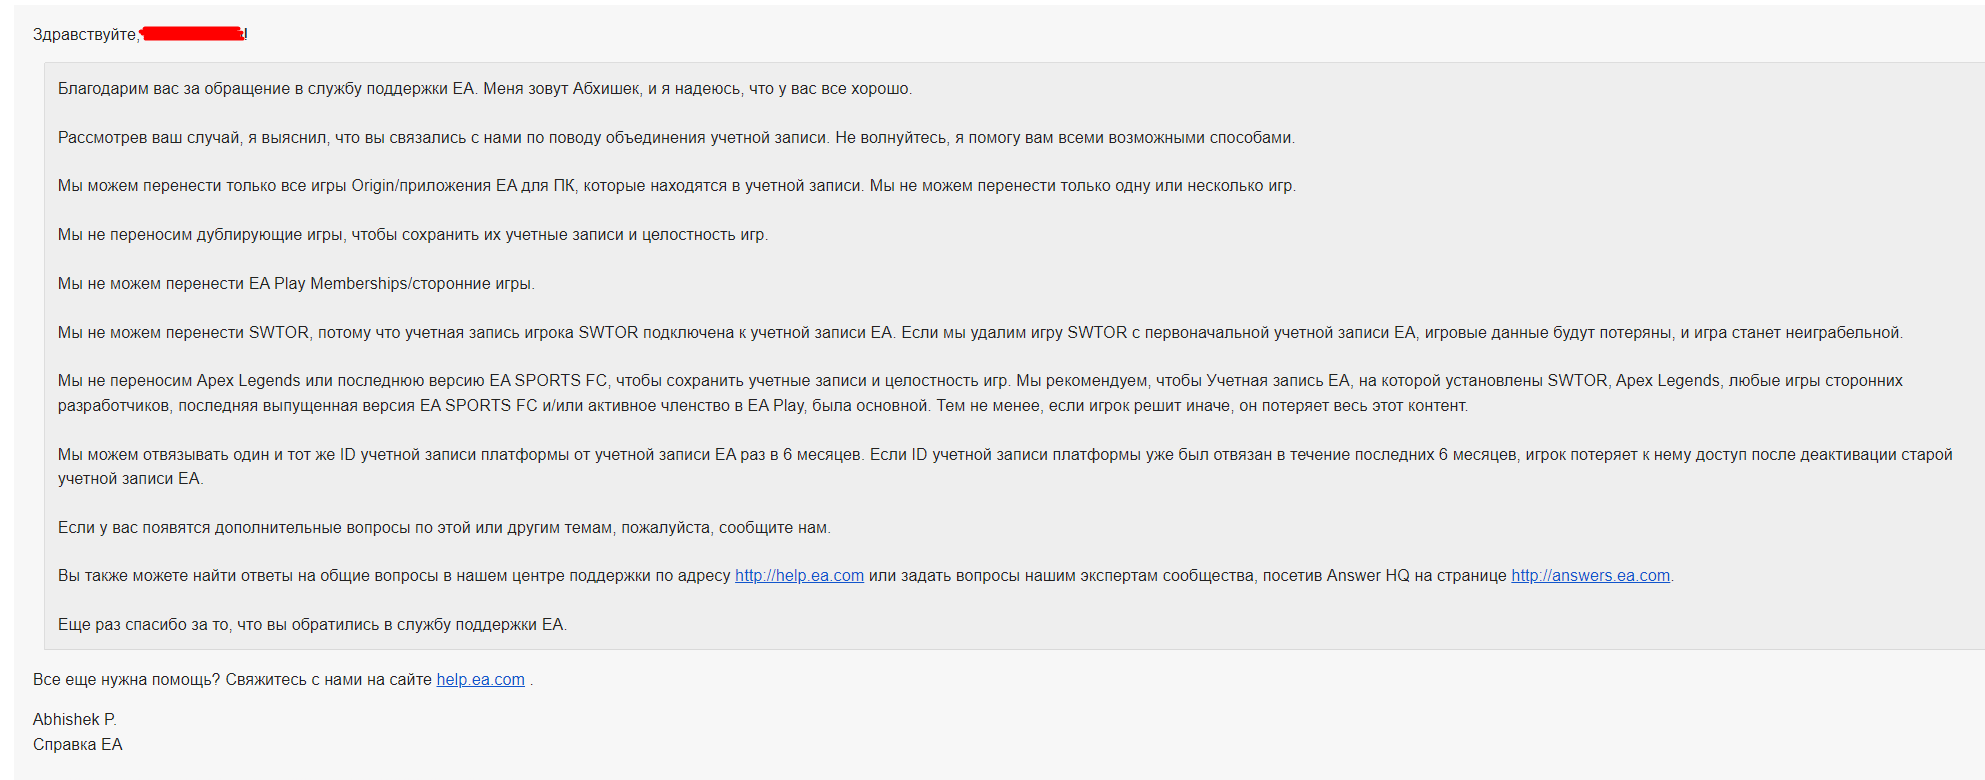Click the дополнительные вопросы paragraph
The height and width of the screenshot is (780, 1985).
pos(444,528)
